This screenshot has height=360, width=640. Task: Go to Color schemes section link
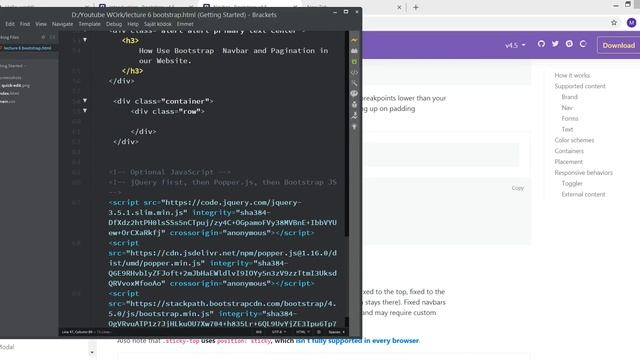coord(574,140)
